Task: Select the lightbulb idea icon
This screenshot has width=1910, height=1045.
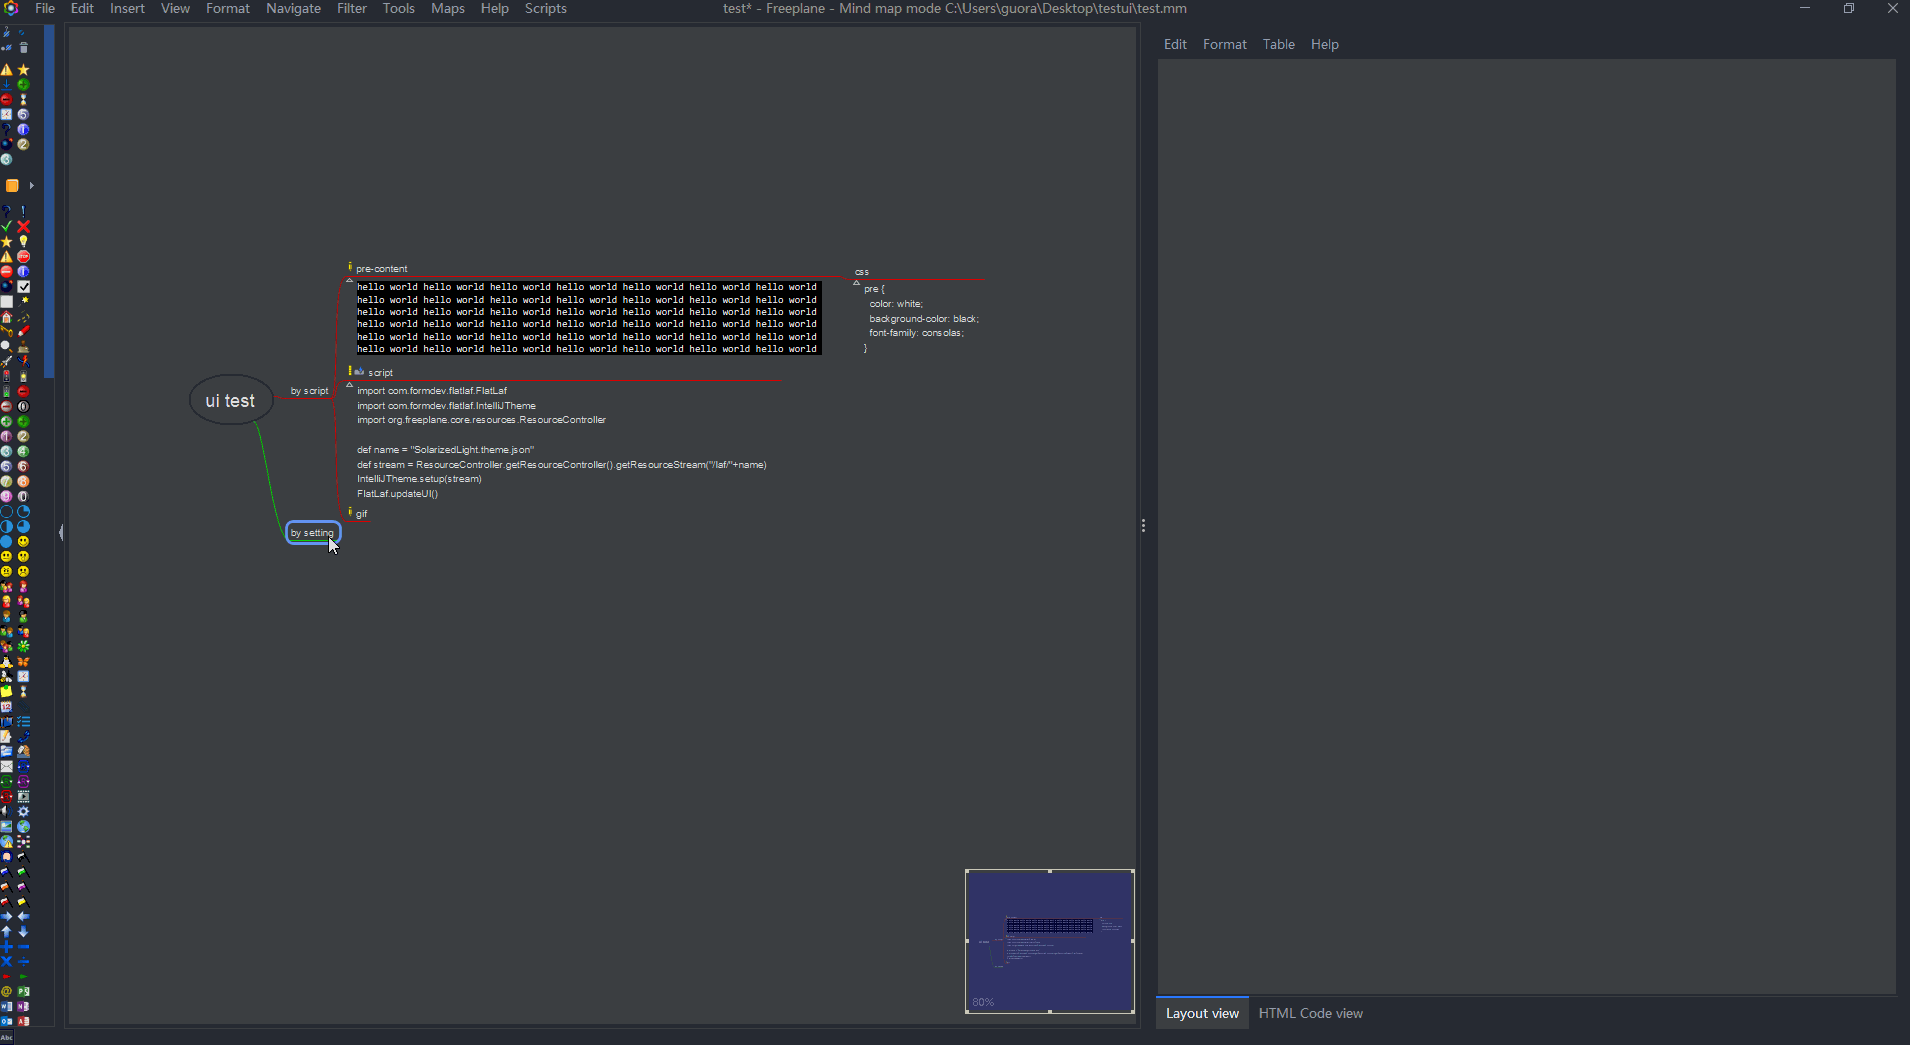Action: [24, 242]
